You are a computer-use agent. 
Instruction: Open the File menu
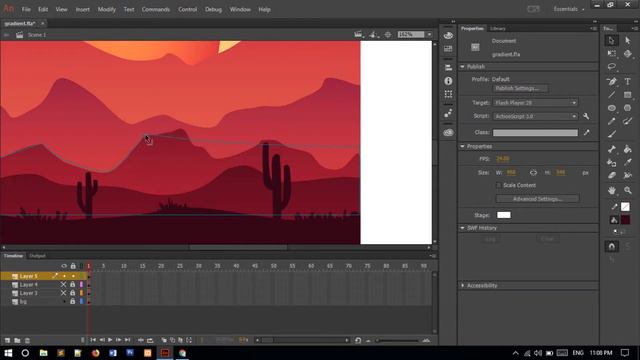(x=26, y=9)
